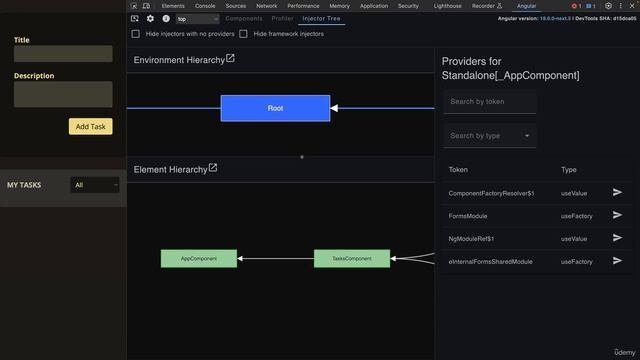Switch to the Memory tab
Viewport: 640px width, 360px height.
click(340, 6)
